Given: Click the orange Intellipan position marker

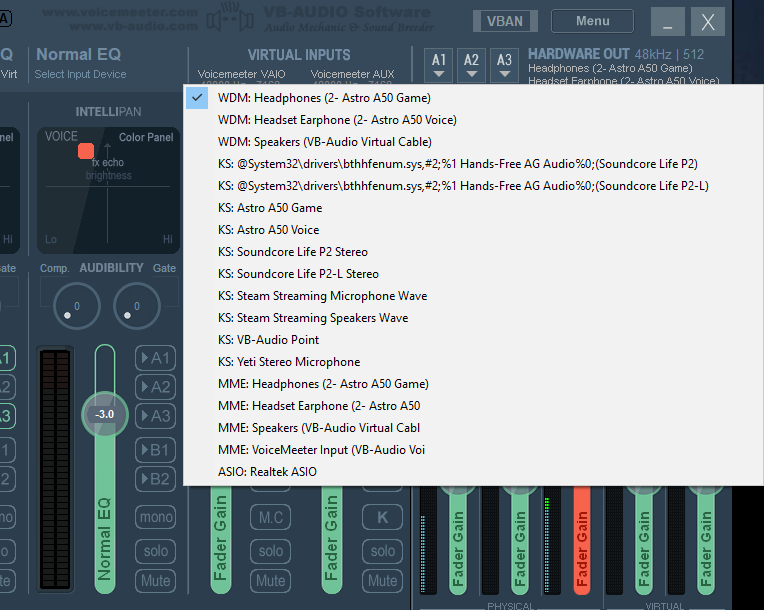Looking at the screenshot, I should [86, 151].
